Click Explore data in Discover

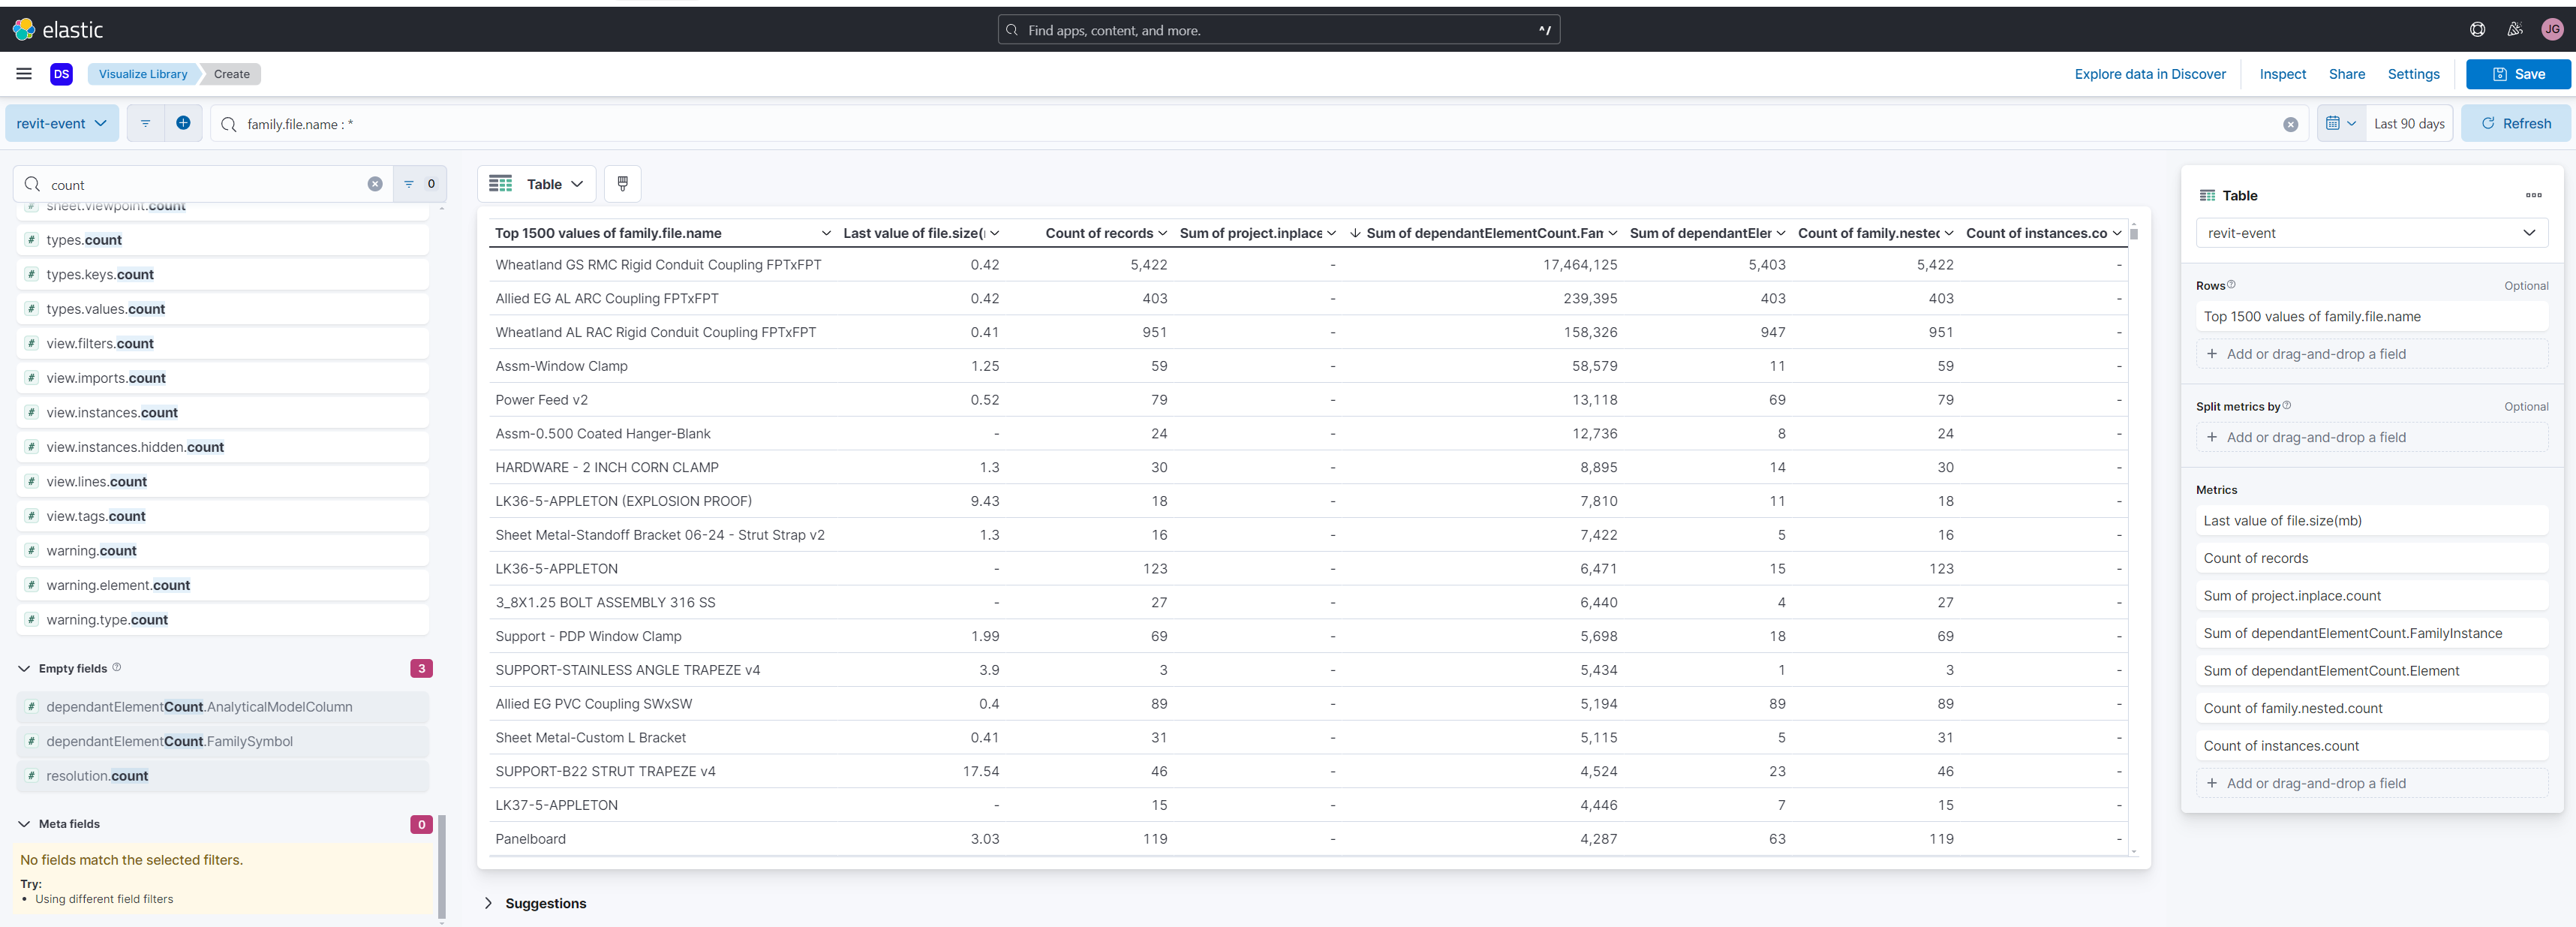[2149, 74]
